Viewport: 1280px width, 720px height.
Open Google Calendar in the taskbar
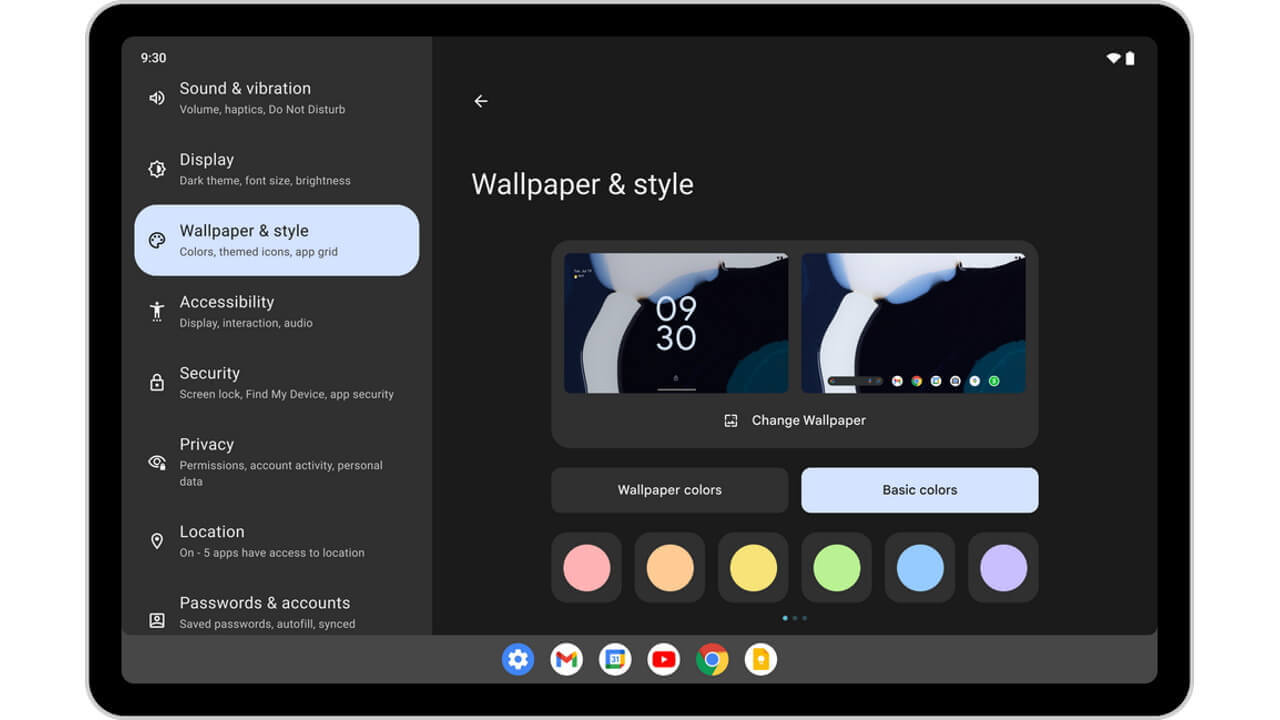point(615,660)
